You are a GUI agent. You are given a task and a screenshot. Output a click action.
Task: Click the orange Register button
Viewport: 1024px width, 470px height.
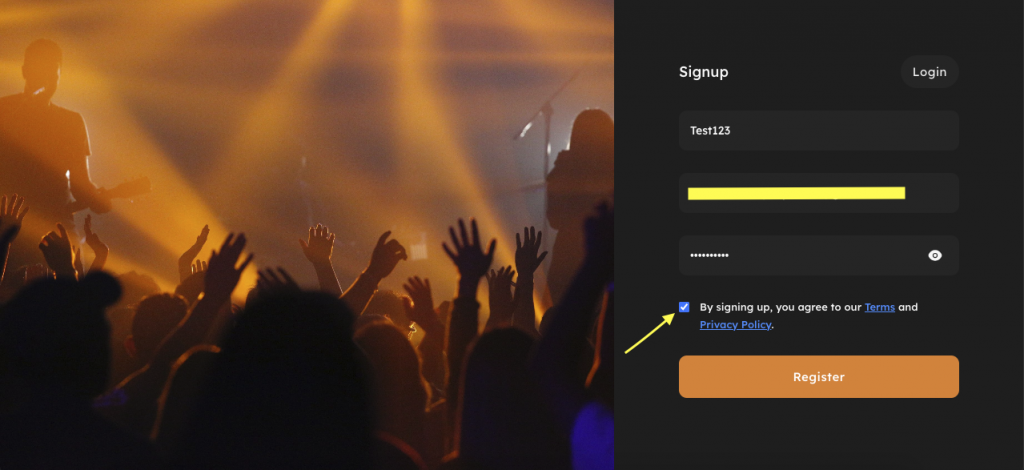pyautogui.click(x=818, y=377)
